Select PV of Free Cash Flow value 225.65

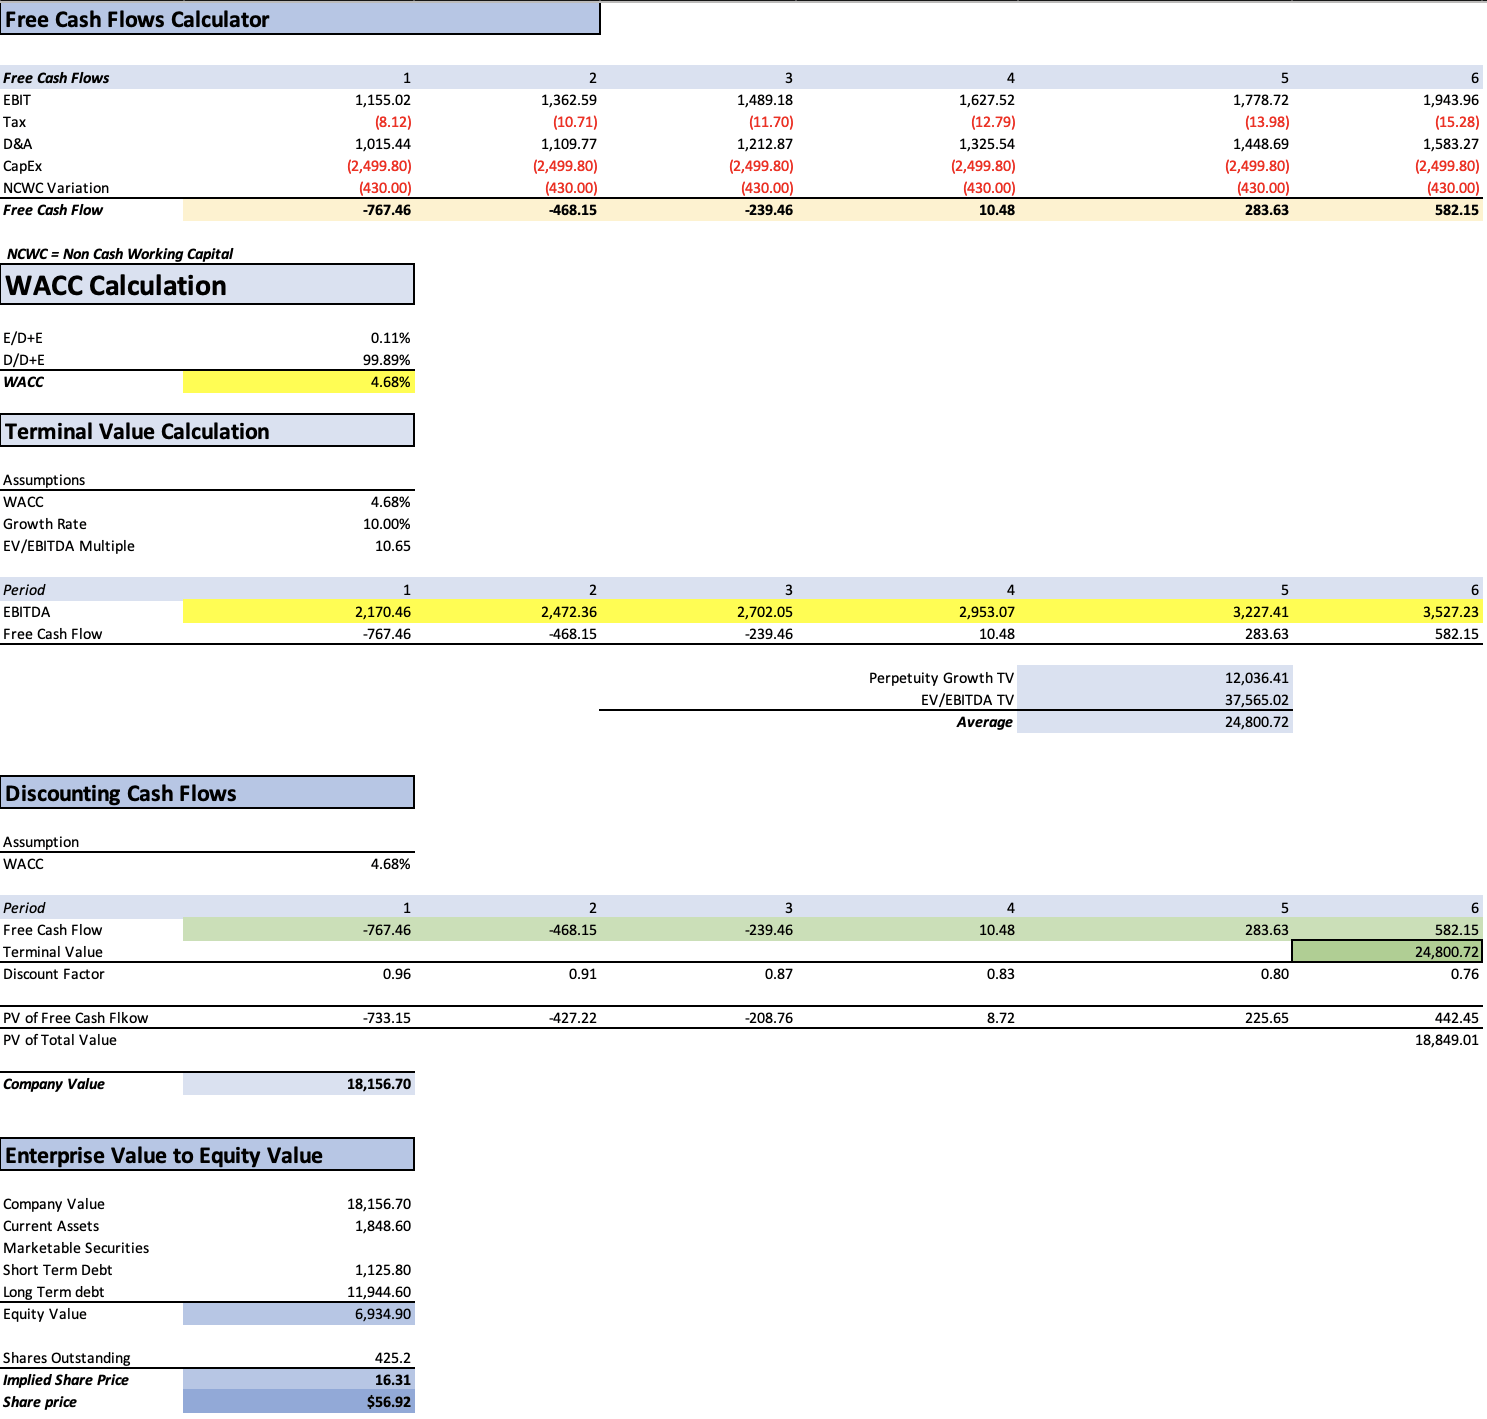(1267, 1018)
